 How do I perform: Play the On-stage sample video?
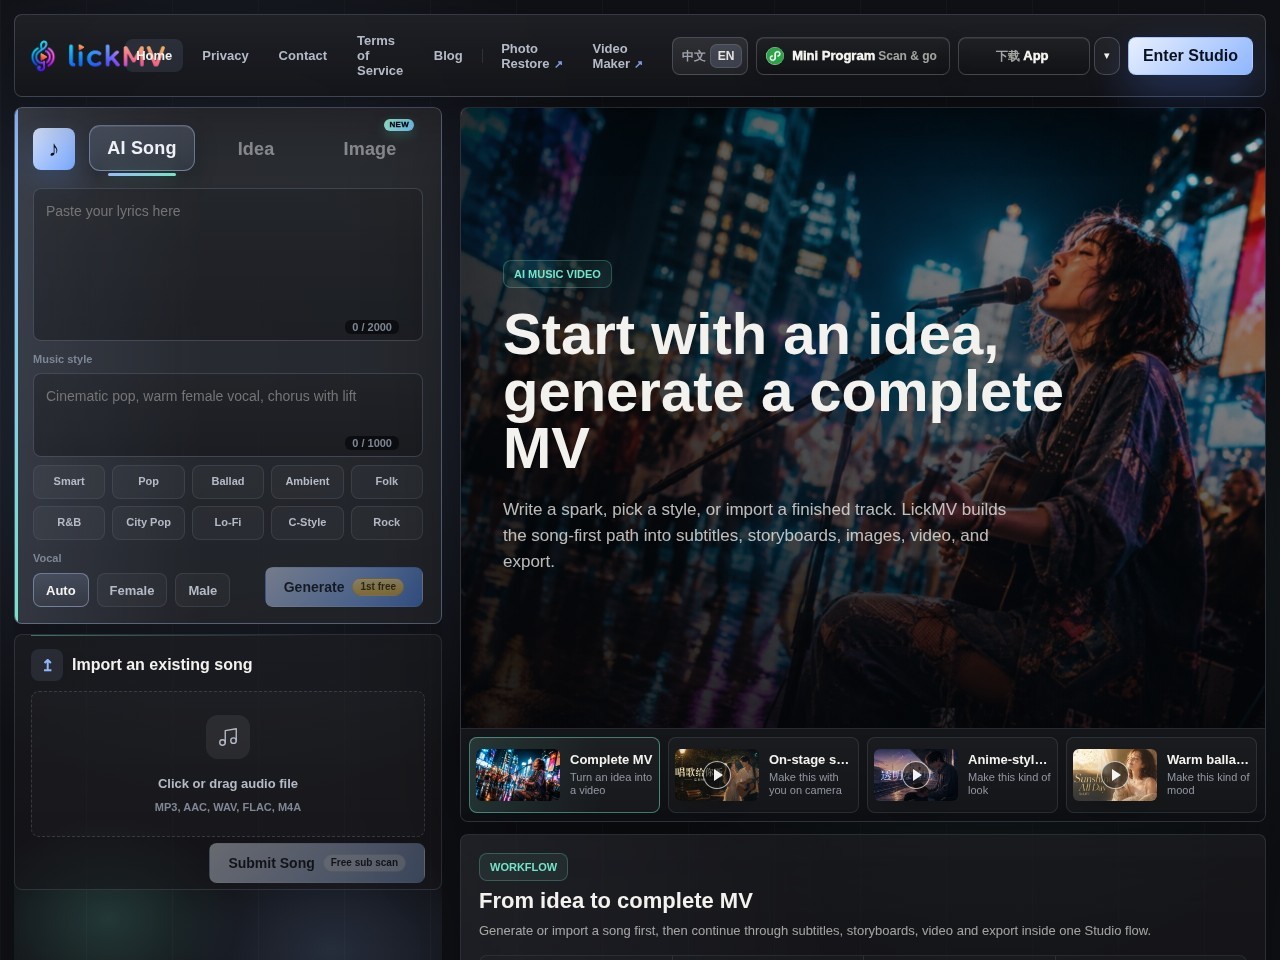717,775
